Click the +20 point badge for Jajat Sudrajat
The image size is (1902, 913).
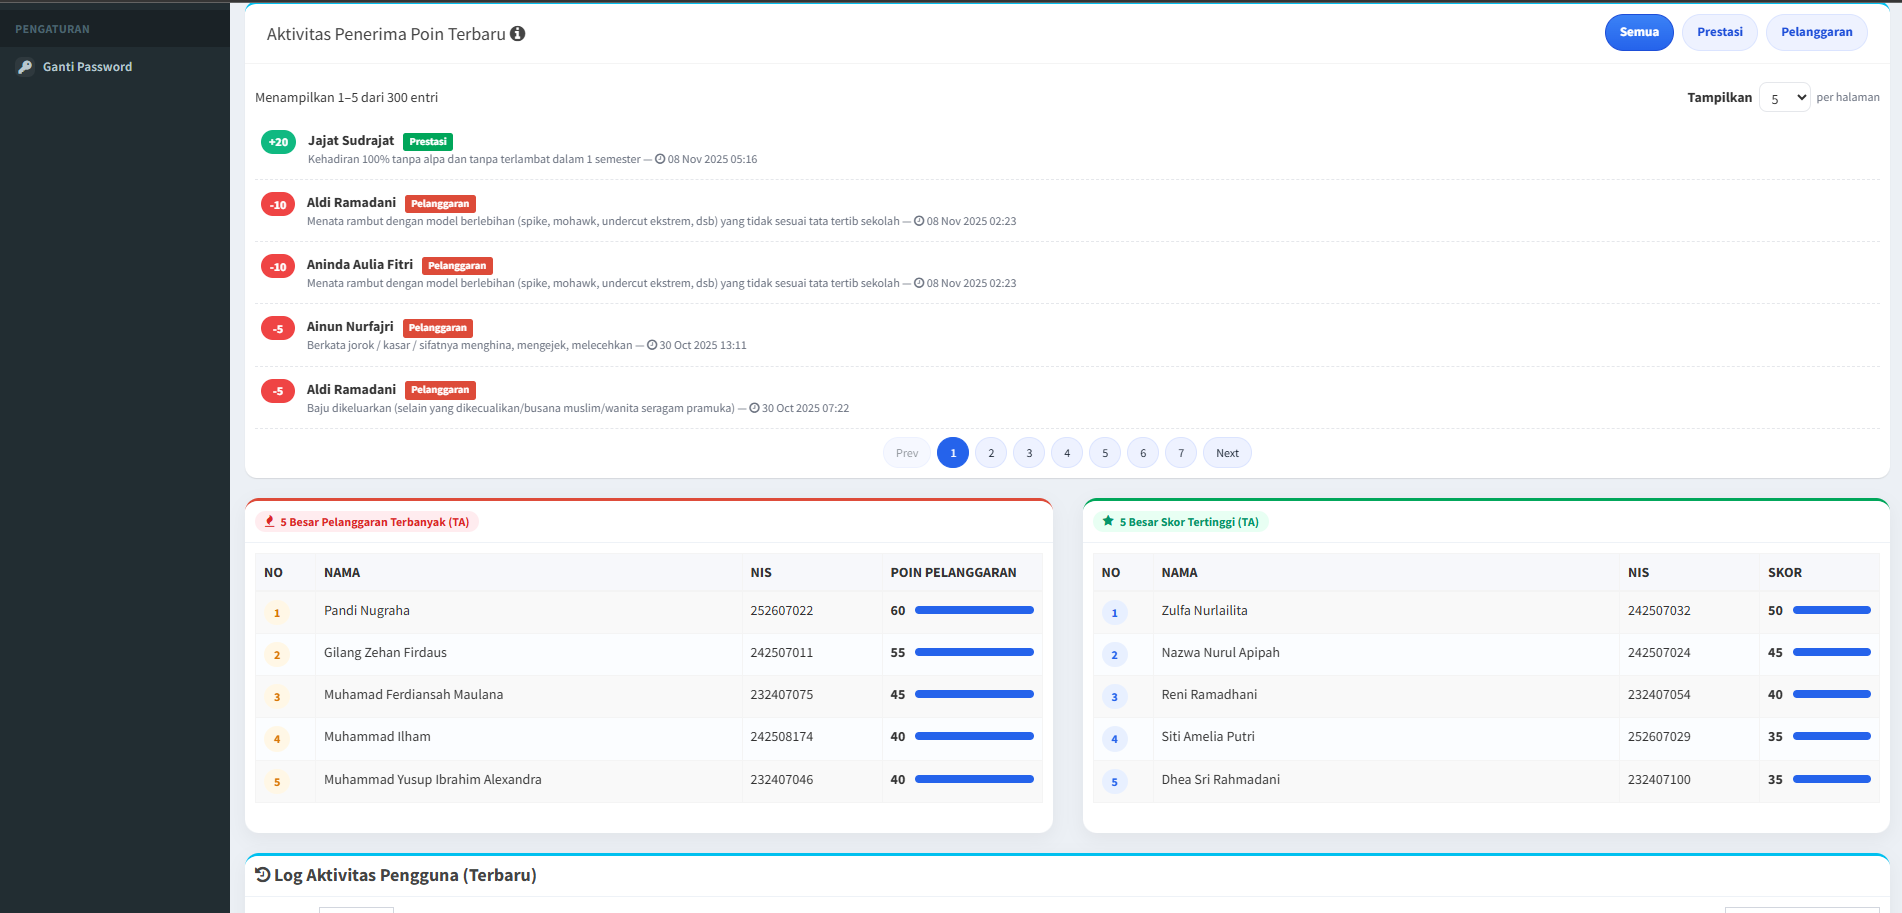277,142
